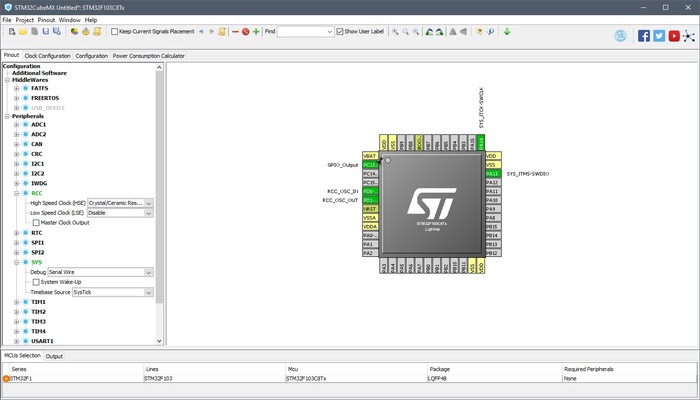Click the first magnifier zoom icon
Image resolution: width=700 pixels, height=400 pixels.
click(x=395, y=32)
